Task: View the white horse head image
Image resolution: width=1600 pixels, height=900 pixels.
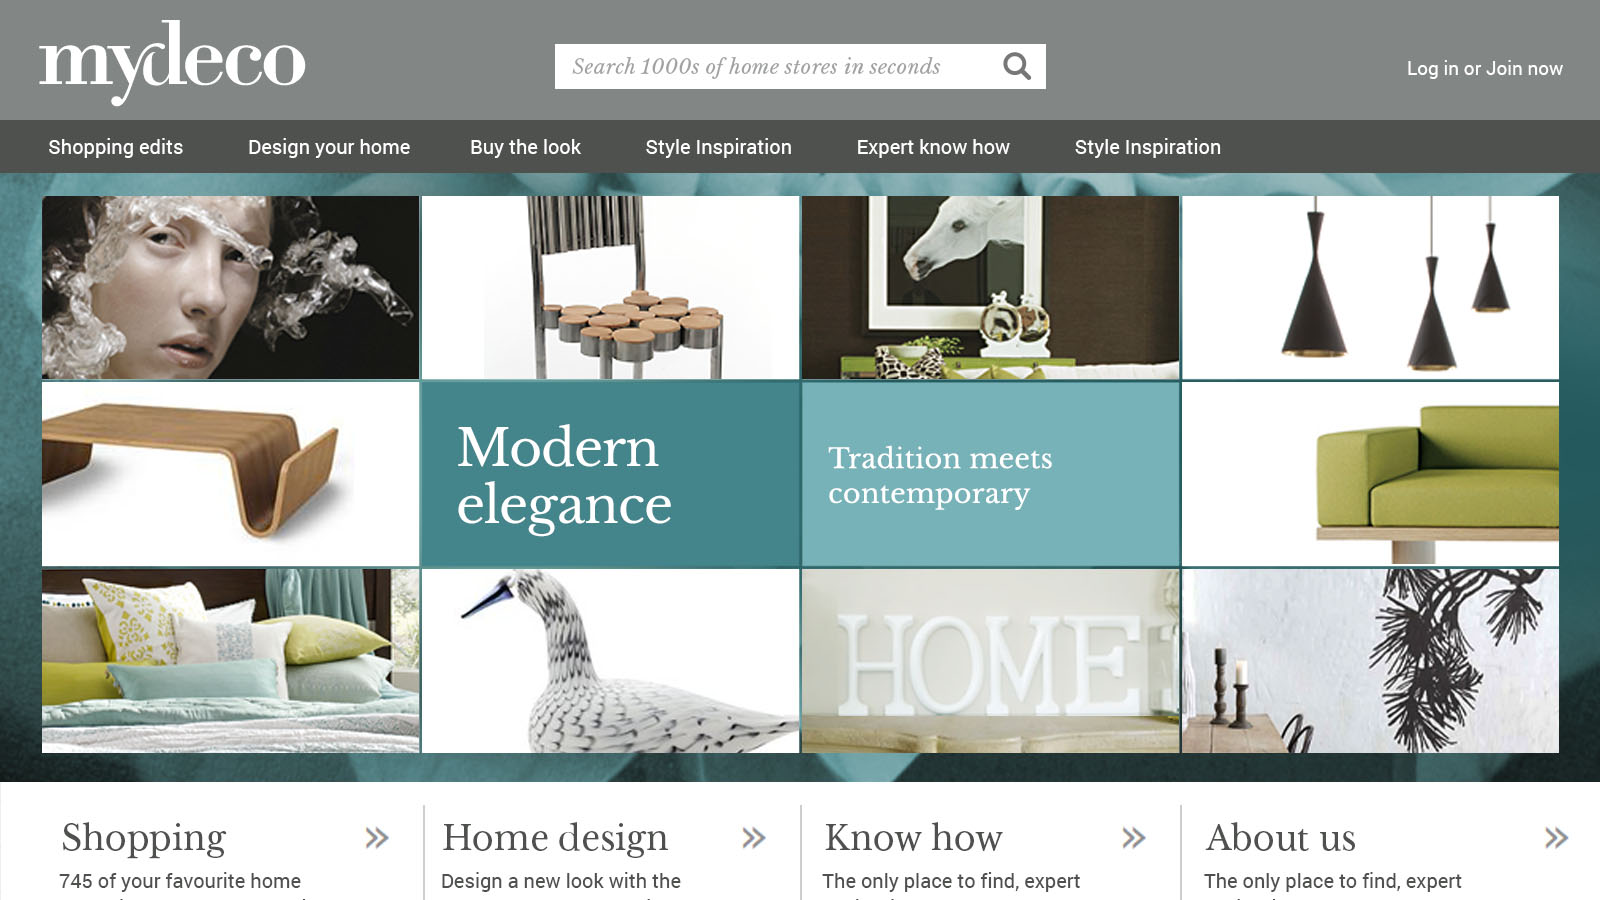Action: point(991,287)
